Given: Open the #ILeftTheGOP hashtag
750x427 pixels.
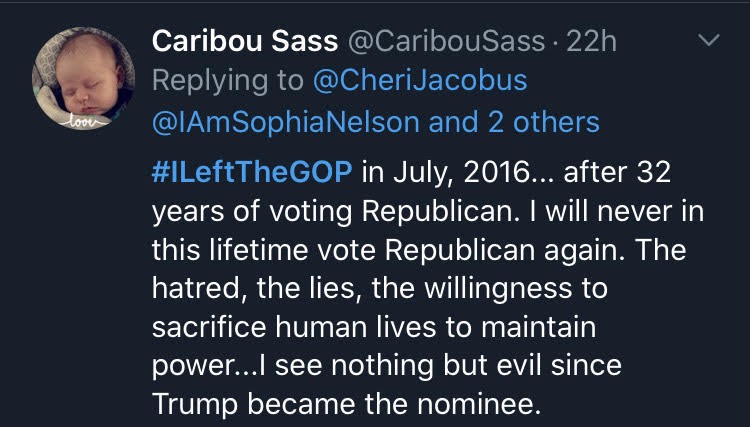Looking at the screenshot, I should (x=253, y=171).
